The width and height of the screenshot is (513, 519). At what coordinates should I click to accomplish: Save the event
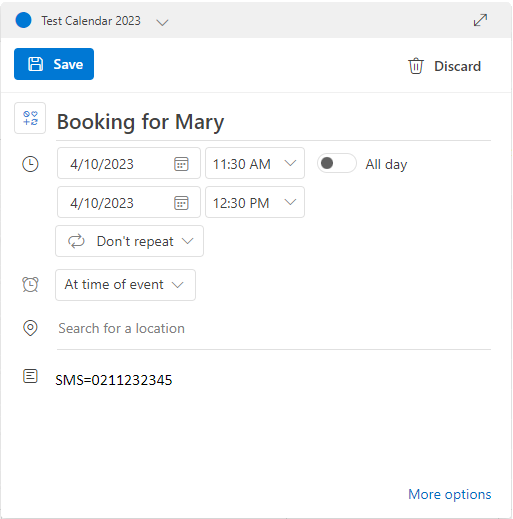[54, 64]
